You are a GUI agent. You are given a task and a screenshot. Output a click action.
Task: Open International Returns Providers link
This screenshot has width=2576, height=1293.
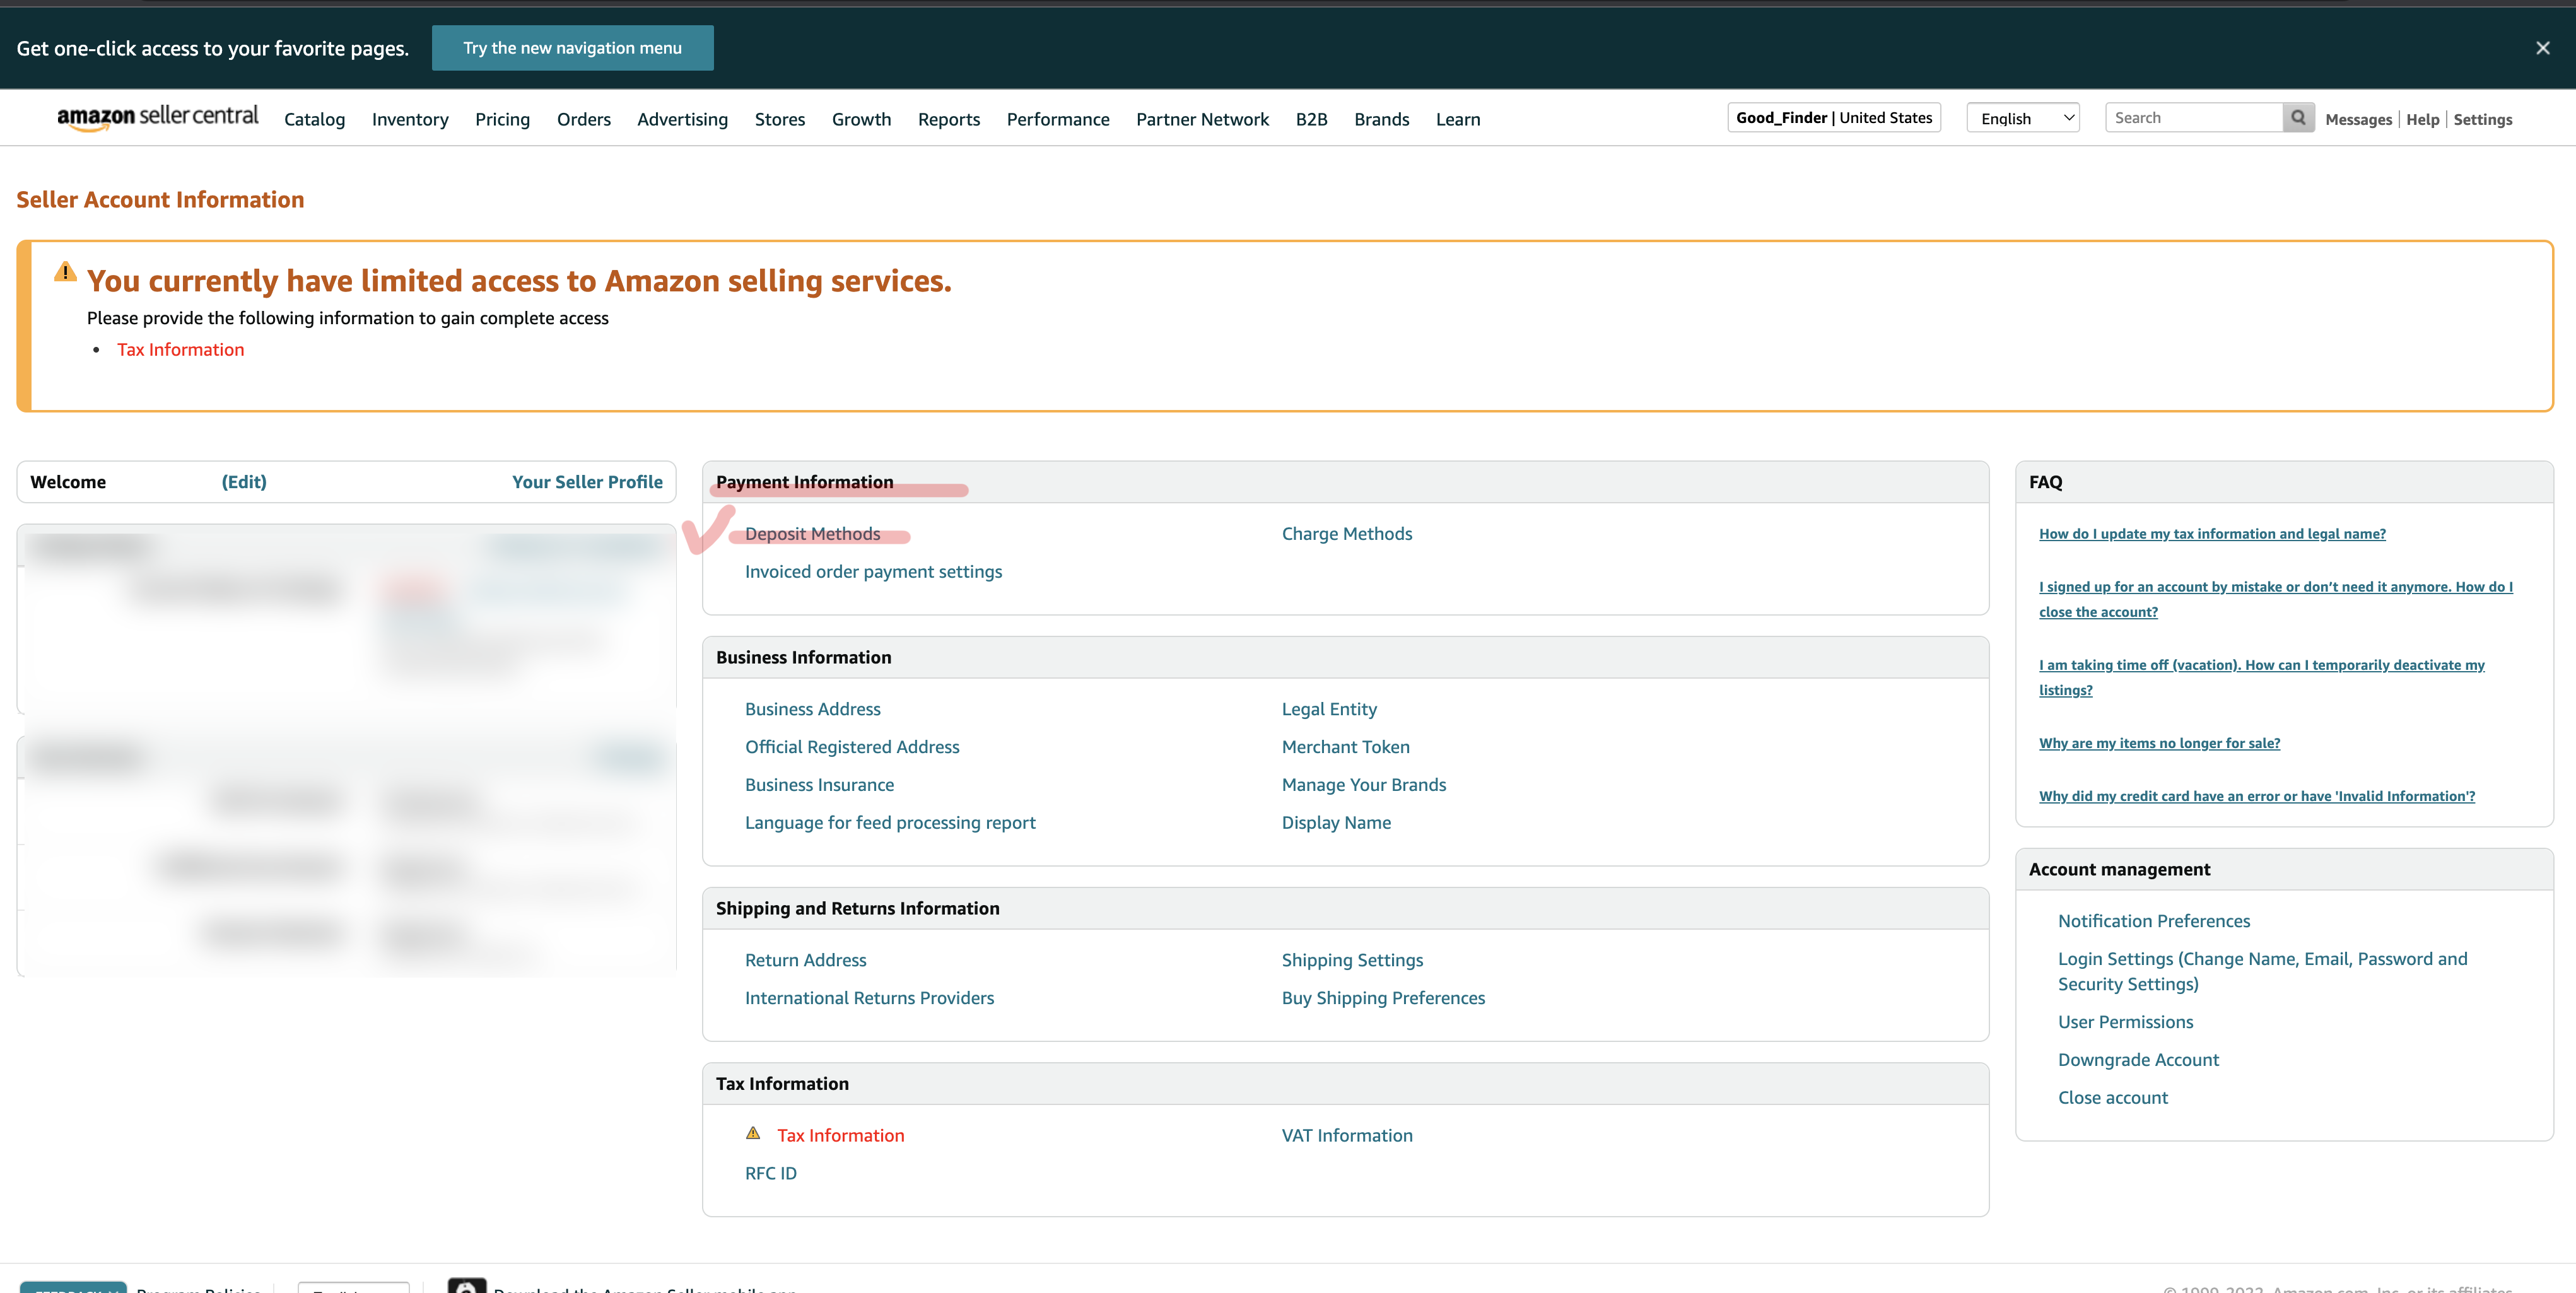tap(869, 997)
